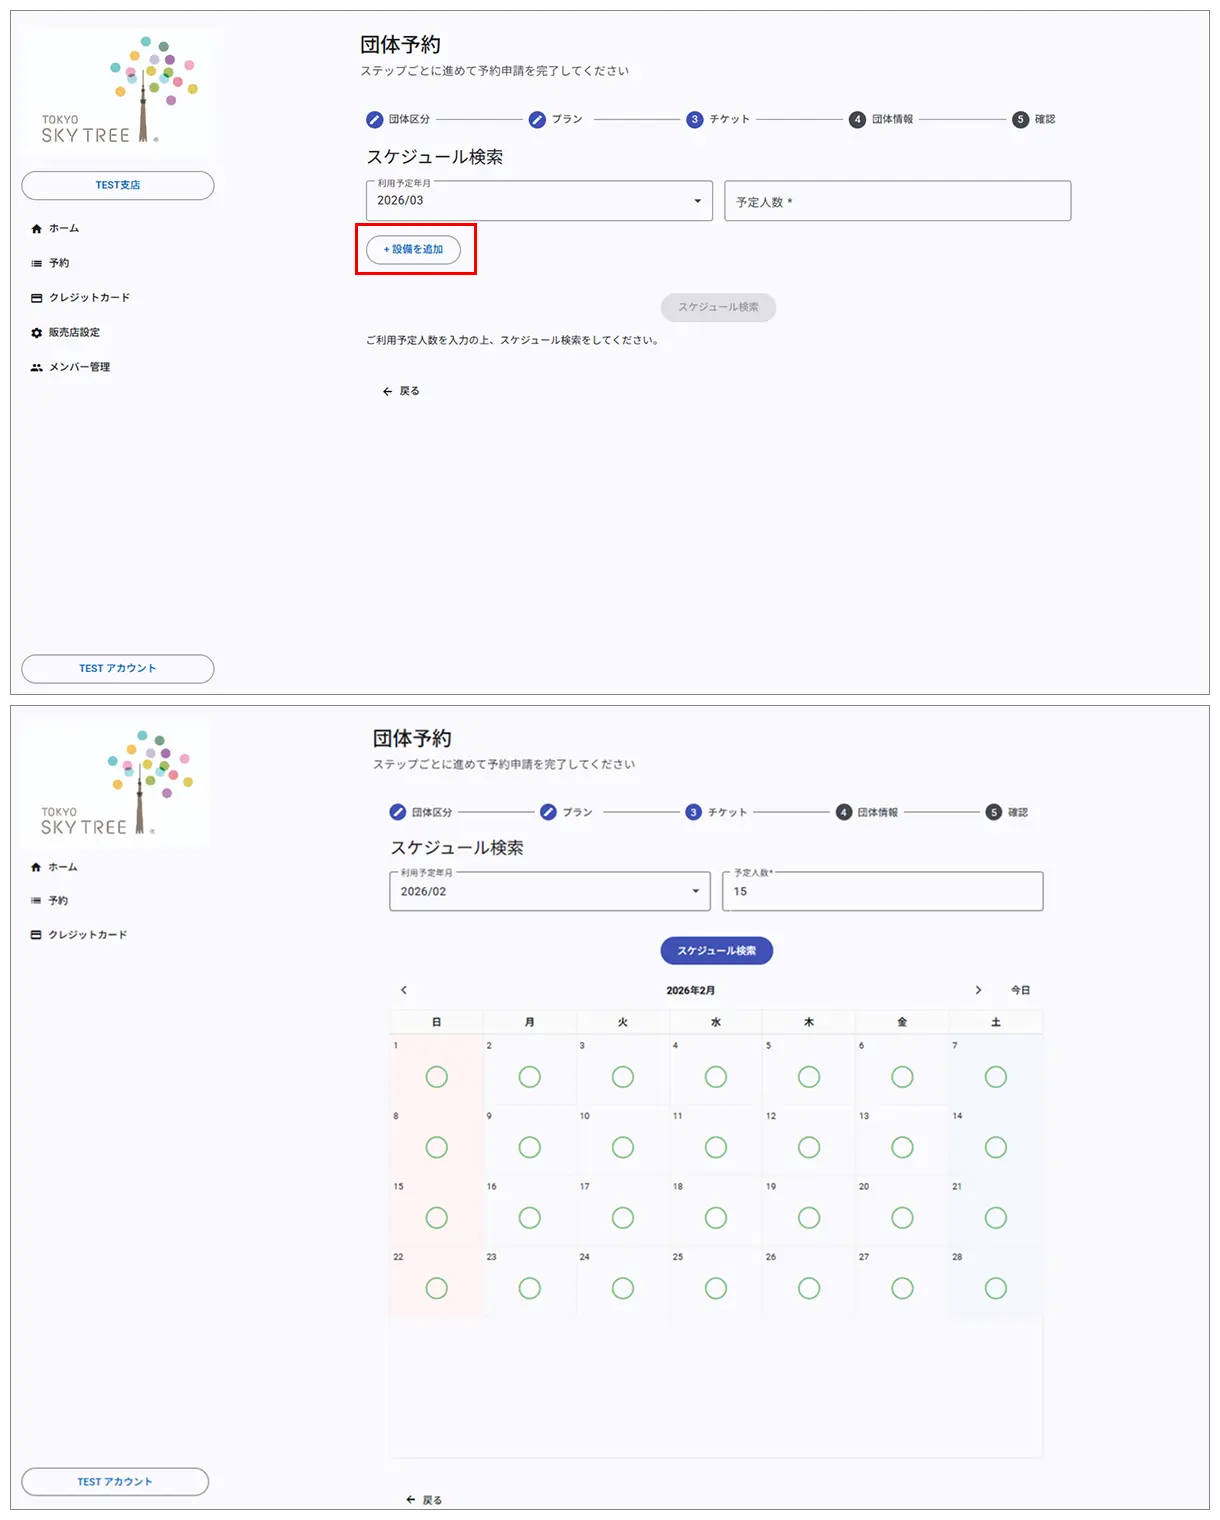Viewport: 1220px width, 1520px height.
Task: Click the people icon beside メンバー管理
Action: click(x=37, y=368)
